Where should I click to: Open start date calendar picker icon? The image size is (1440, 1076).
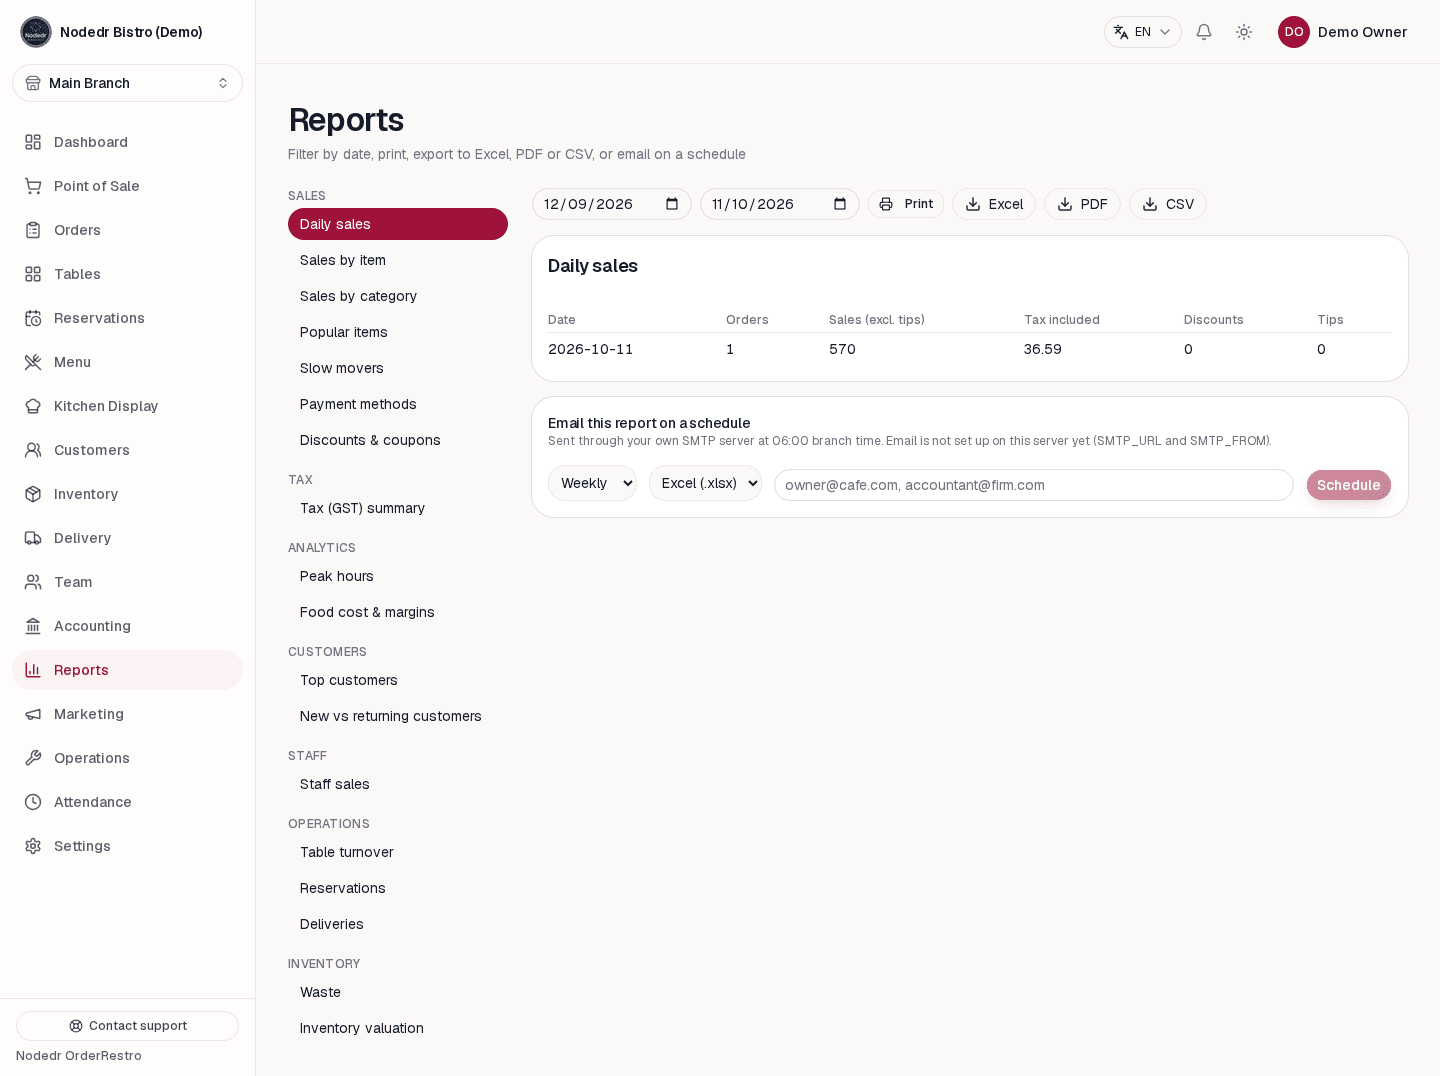pyautogui.click(x=672, y=204)
